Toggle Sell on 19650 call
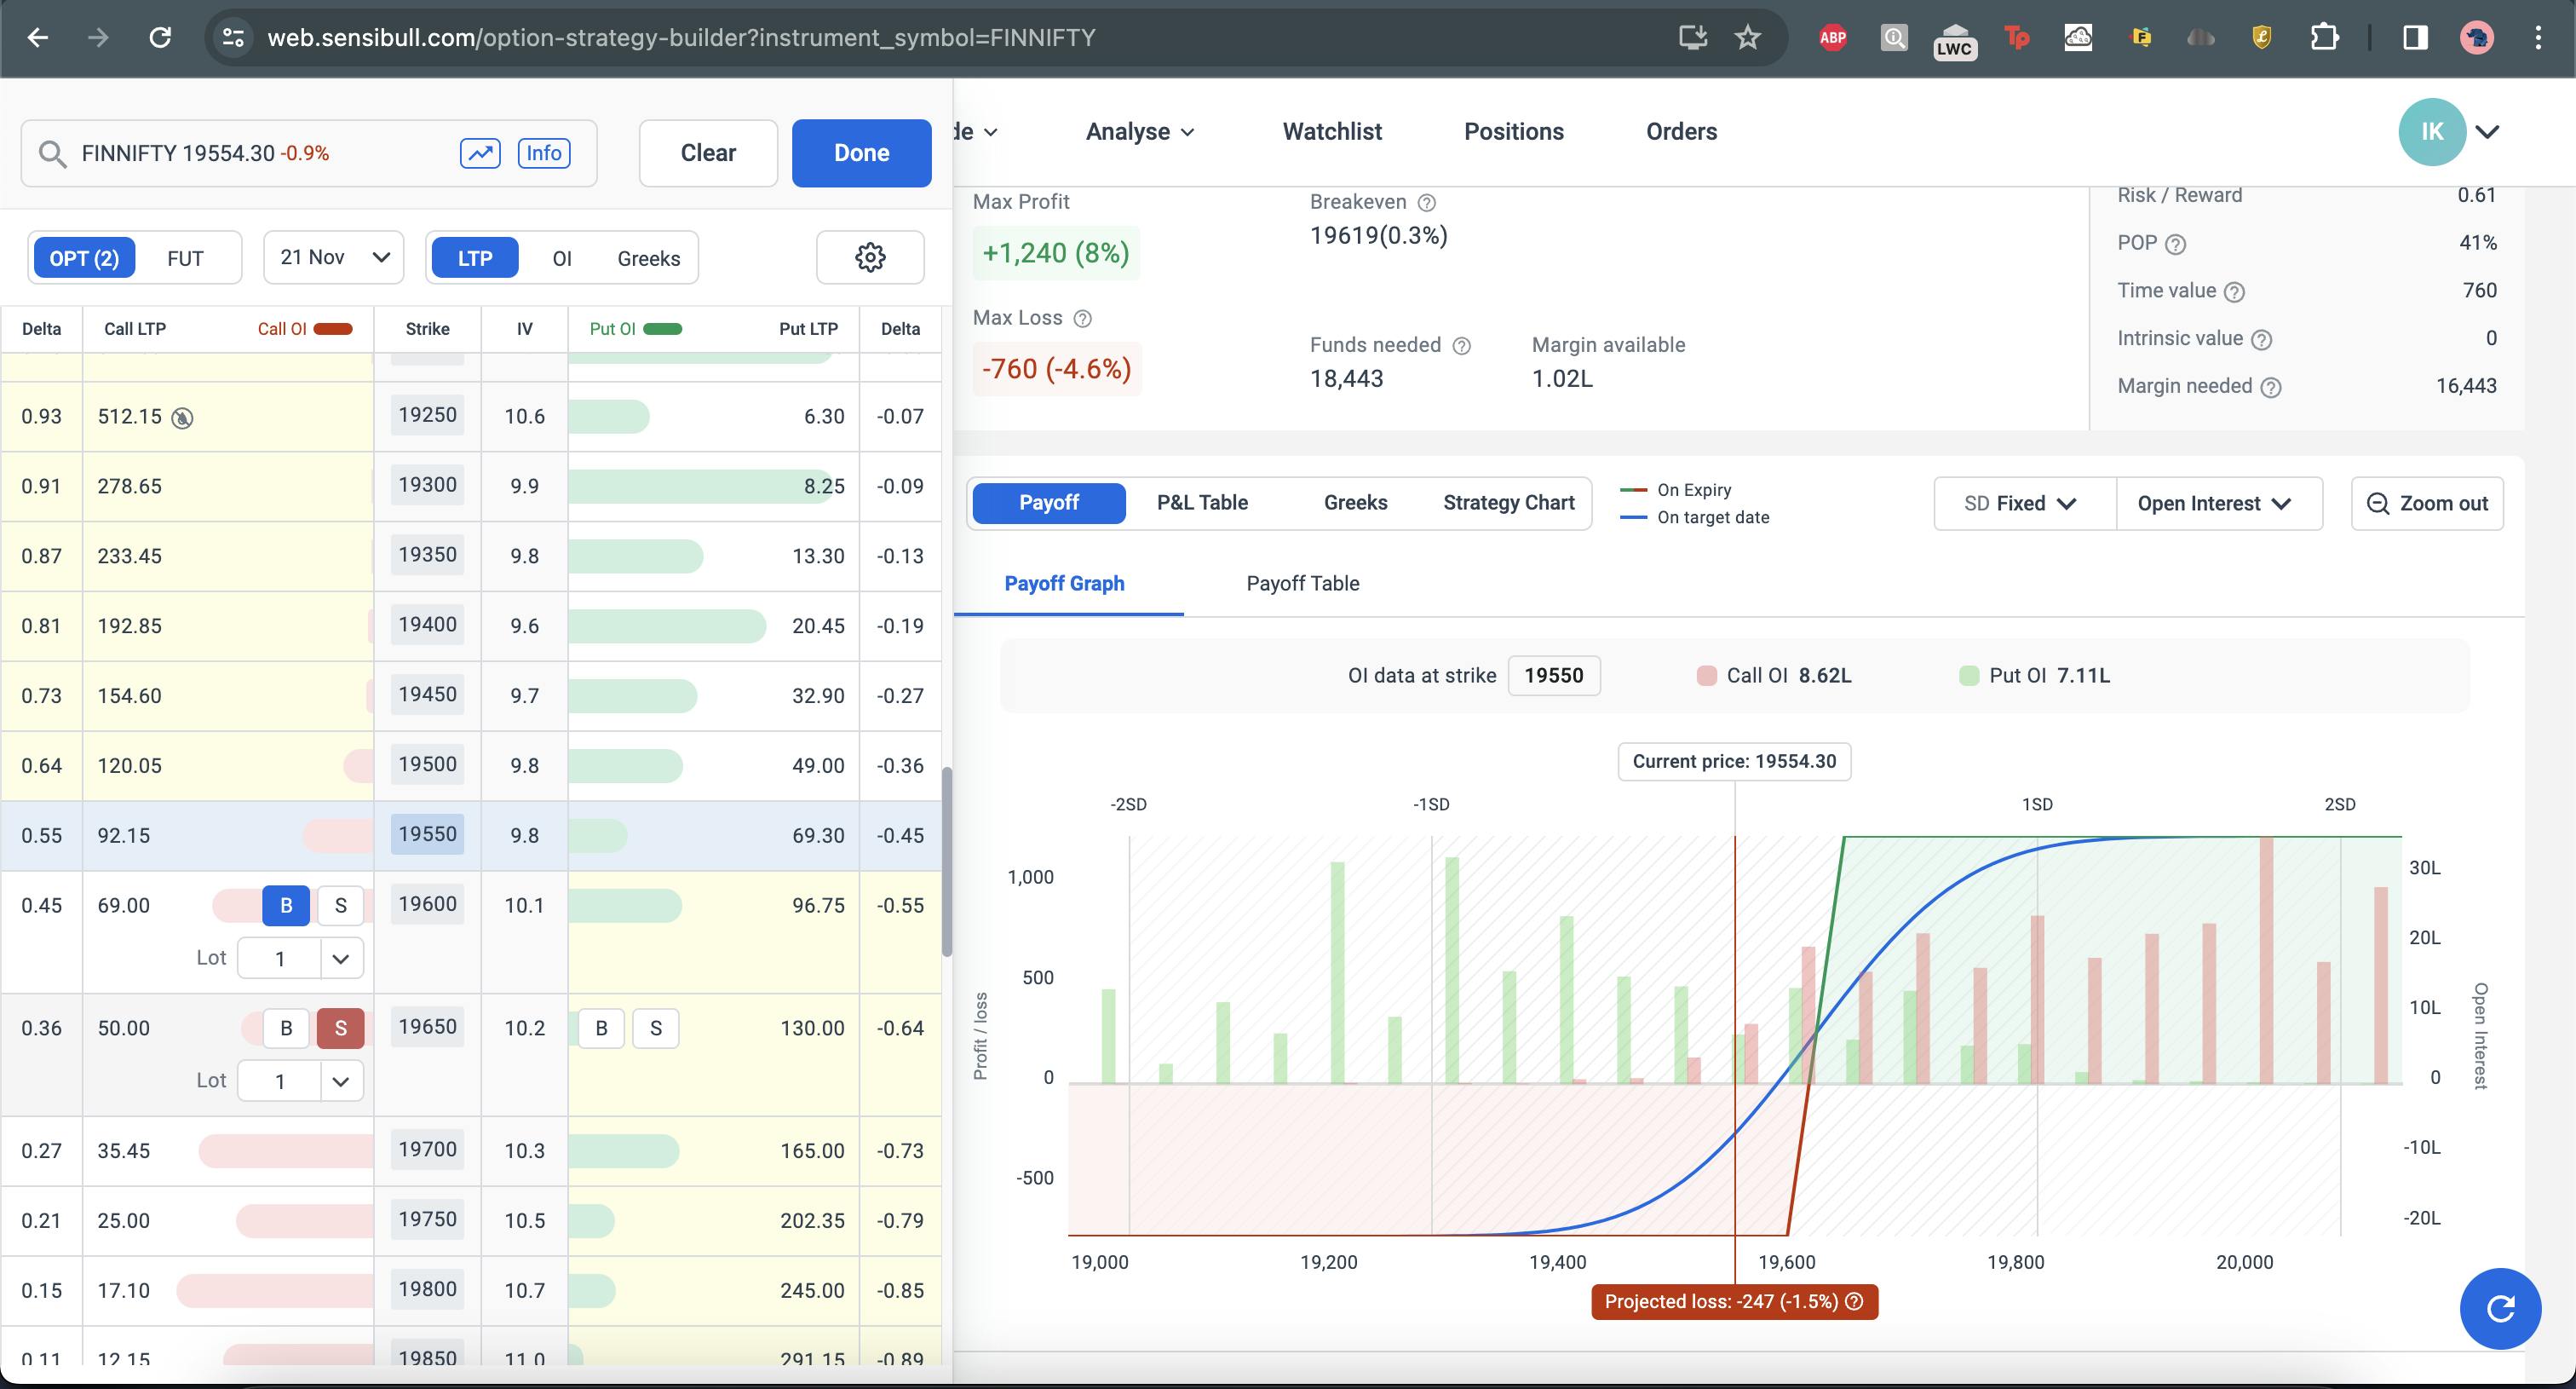The height and width of the screenshot is (1389, 2576). [340, 1028]
